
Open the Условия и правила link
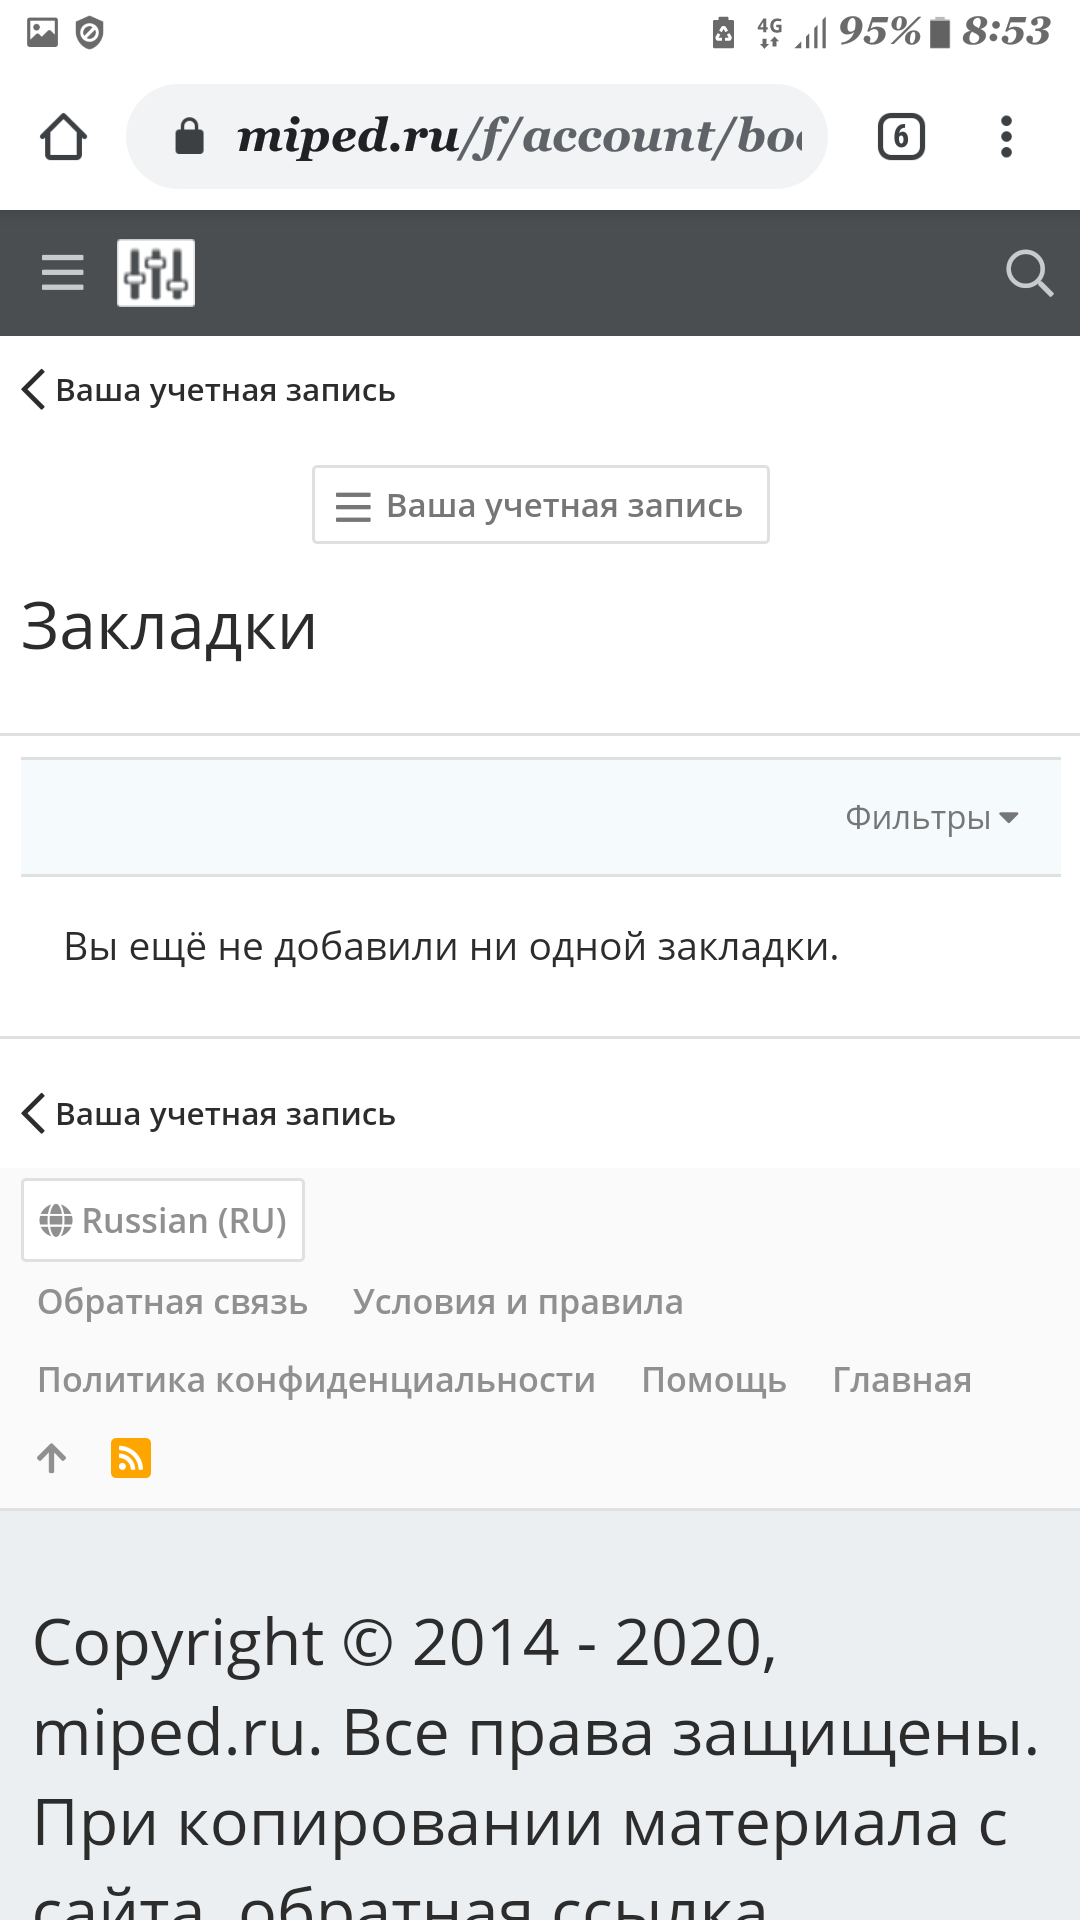518,1302
